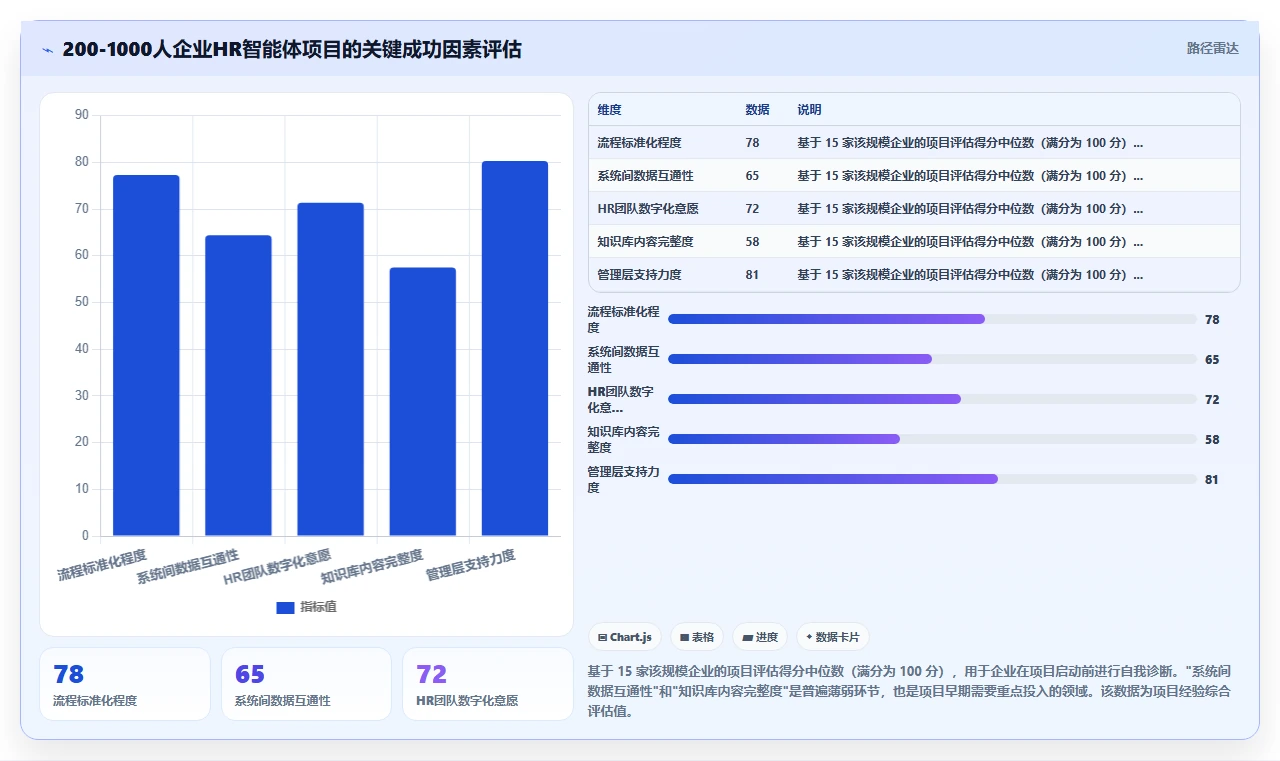
Task: Click the HR团队数字化意愿 progress bar
Action: [932, 399]
